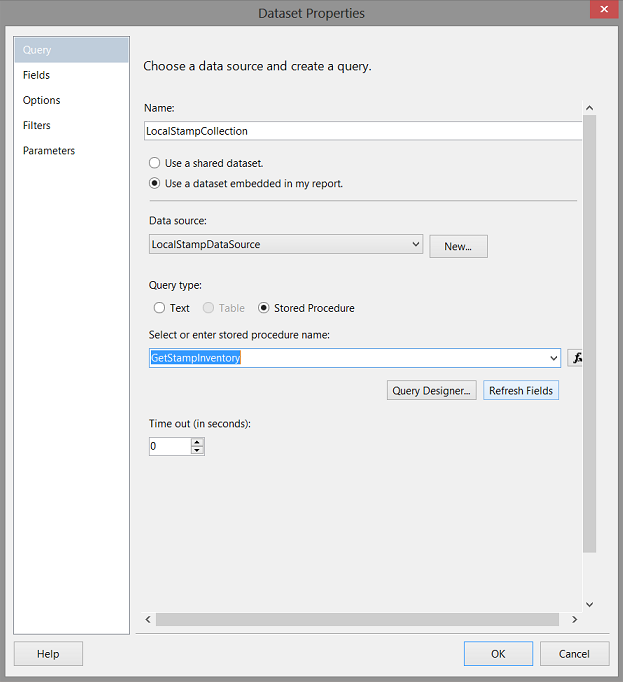This screenshot has height=682, width=623.
Task: Click the horizontal scrollbar left arrow
Action: (149, 619)
